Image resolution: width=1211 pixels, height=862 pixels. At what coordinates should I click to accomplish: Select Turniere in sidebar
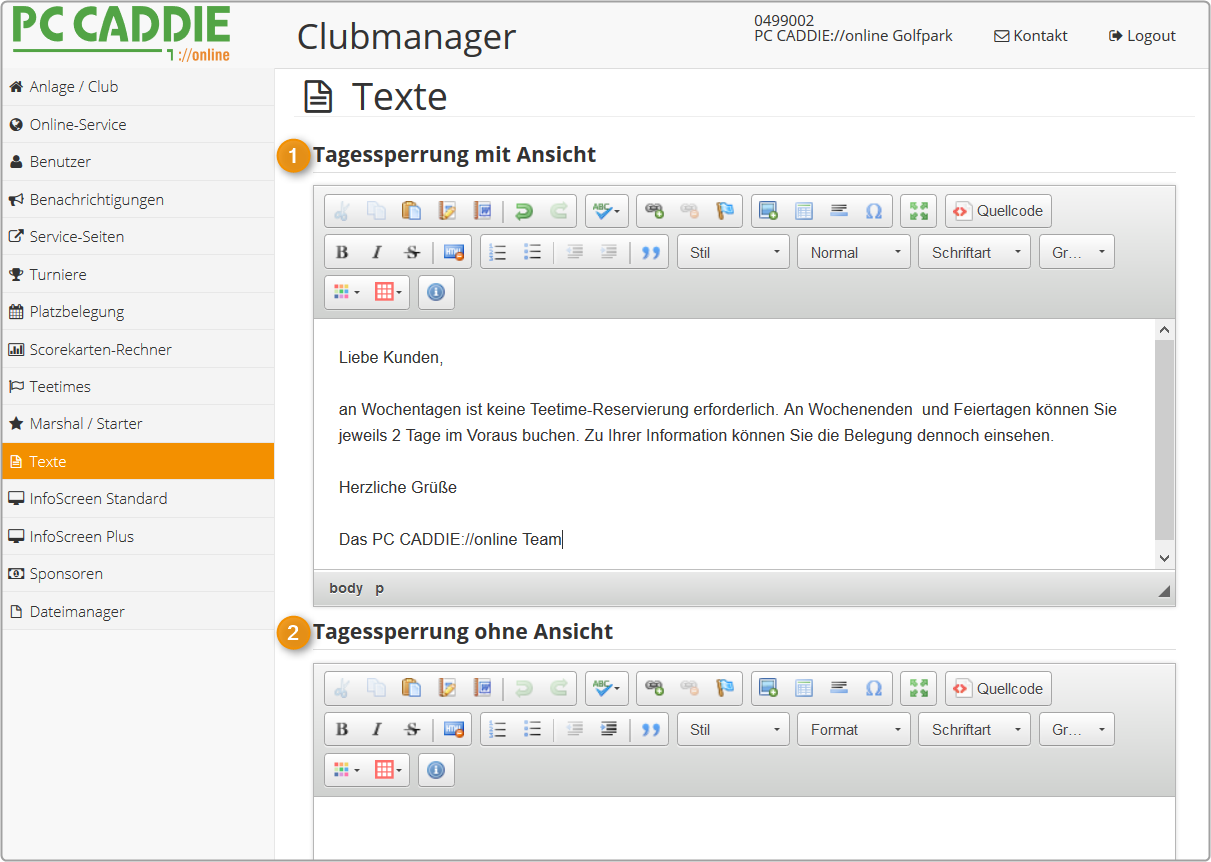(138, 274)
